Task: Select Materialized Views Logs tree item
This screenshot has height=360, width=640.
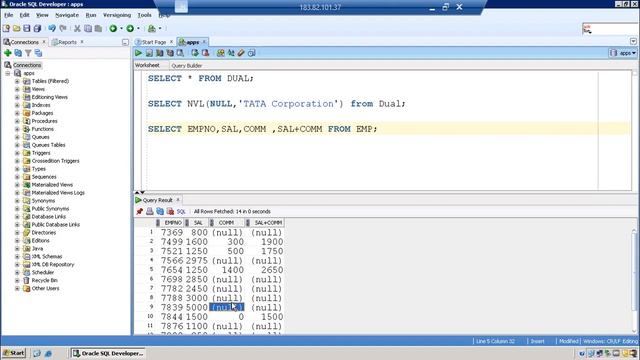Action: (58, 193)
